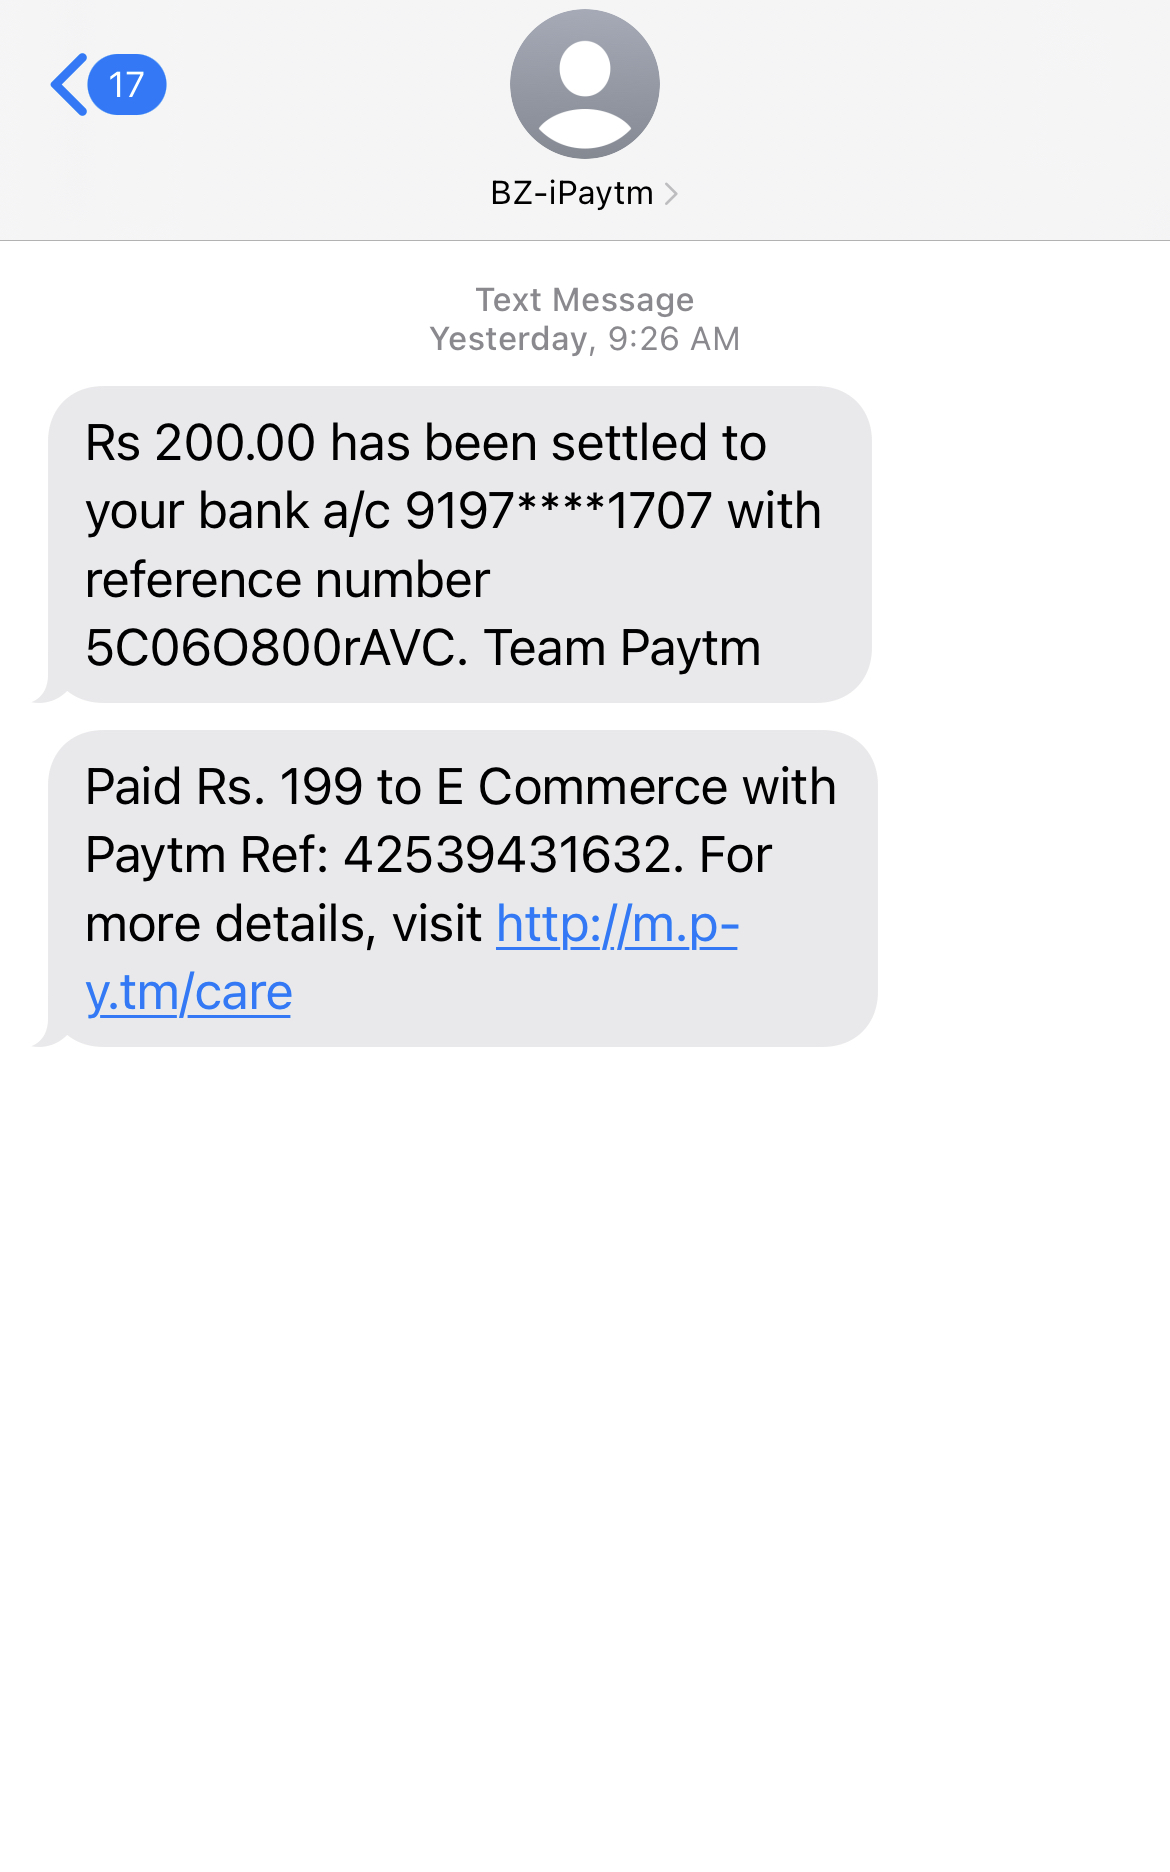Open the http://m.p- link in message
The image size is (1170, 1872).
click(617, 924)
